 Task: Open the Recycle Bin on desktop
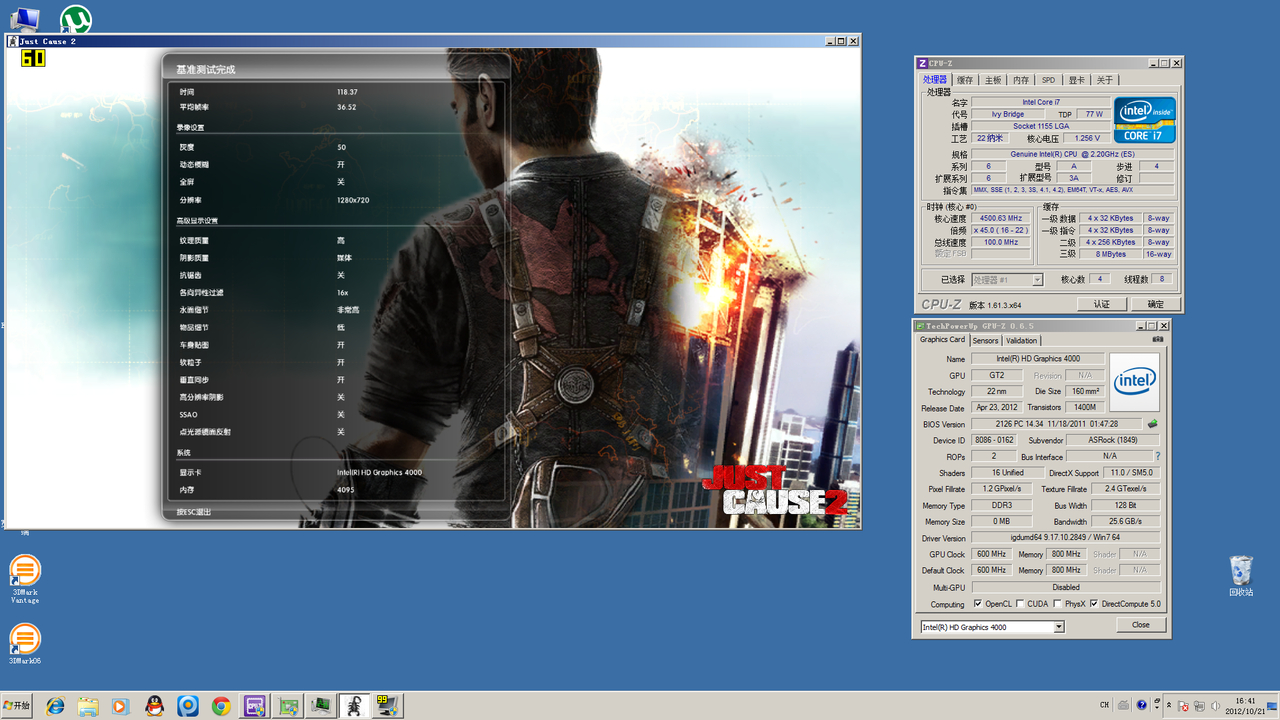click(1241, 576)
